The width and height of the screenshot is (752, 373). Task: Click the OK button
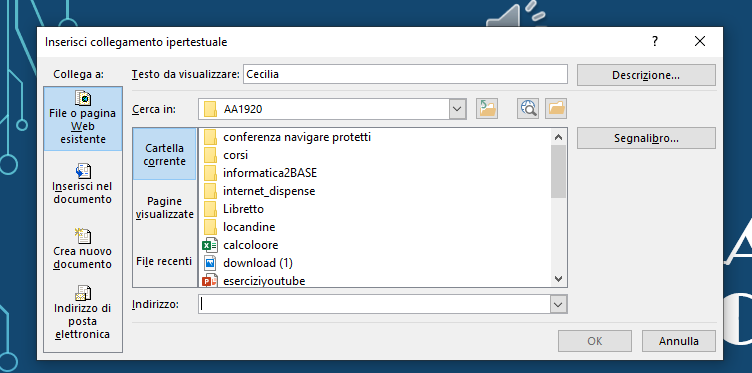[x=595, y=341]
